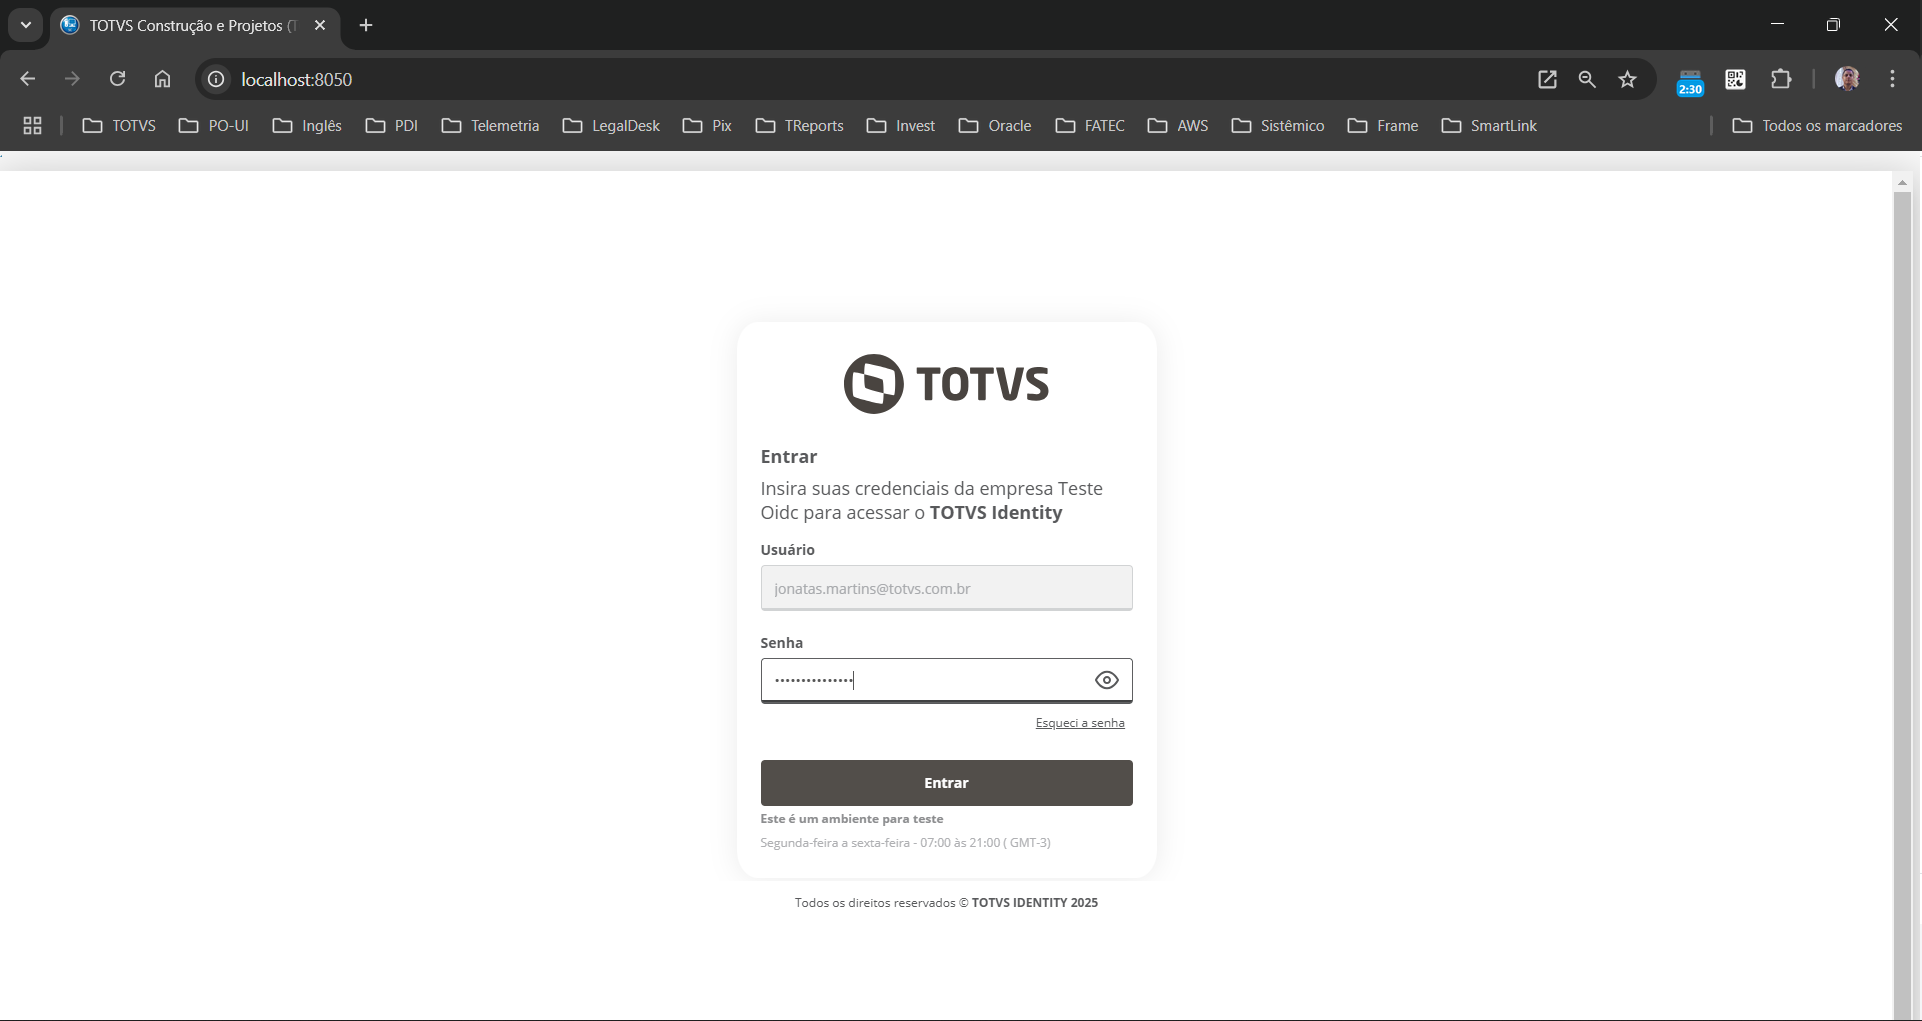The width and height of the screenshot is (1922, 1021).
Task: Expand the TReports bookmarks folder
Action: click(800, 126)
